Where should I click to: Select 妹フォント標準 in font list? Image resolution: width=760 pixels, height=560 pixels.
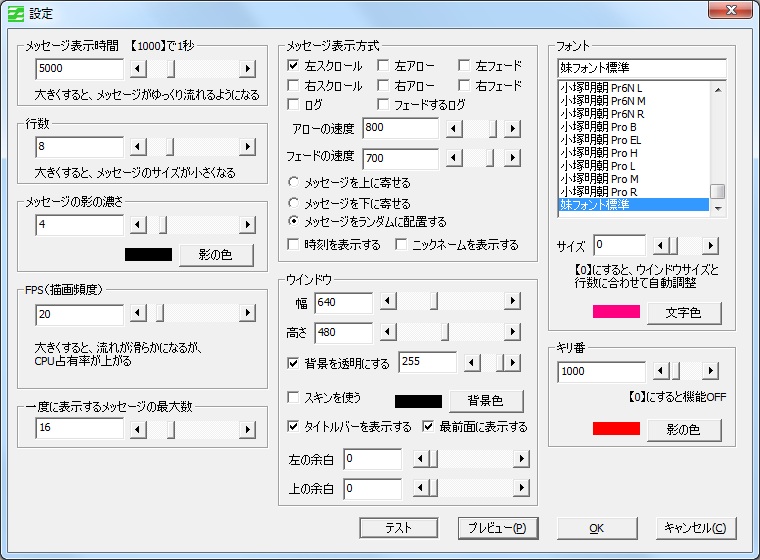click(x=634, y=205)
